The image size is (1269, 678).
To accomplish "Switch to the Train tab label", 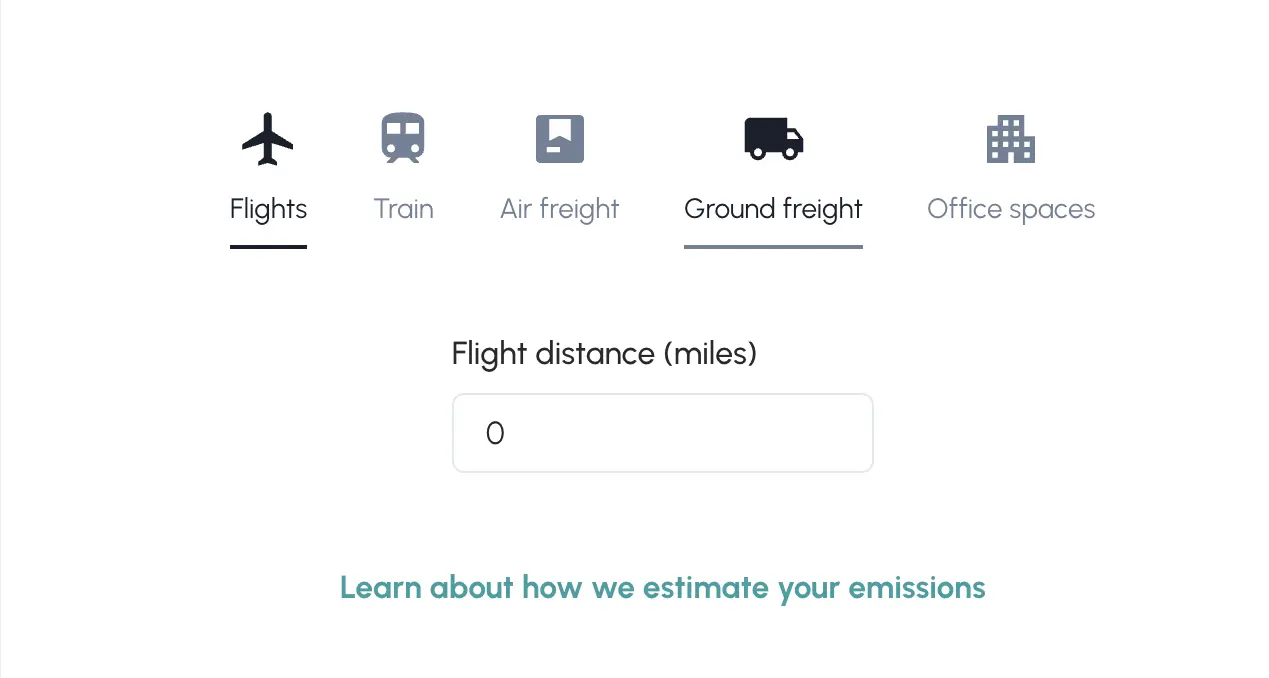I will click(403, 209).
